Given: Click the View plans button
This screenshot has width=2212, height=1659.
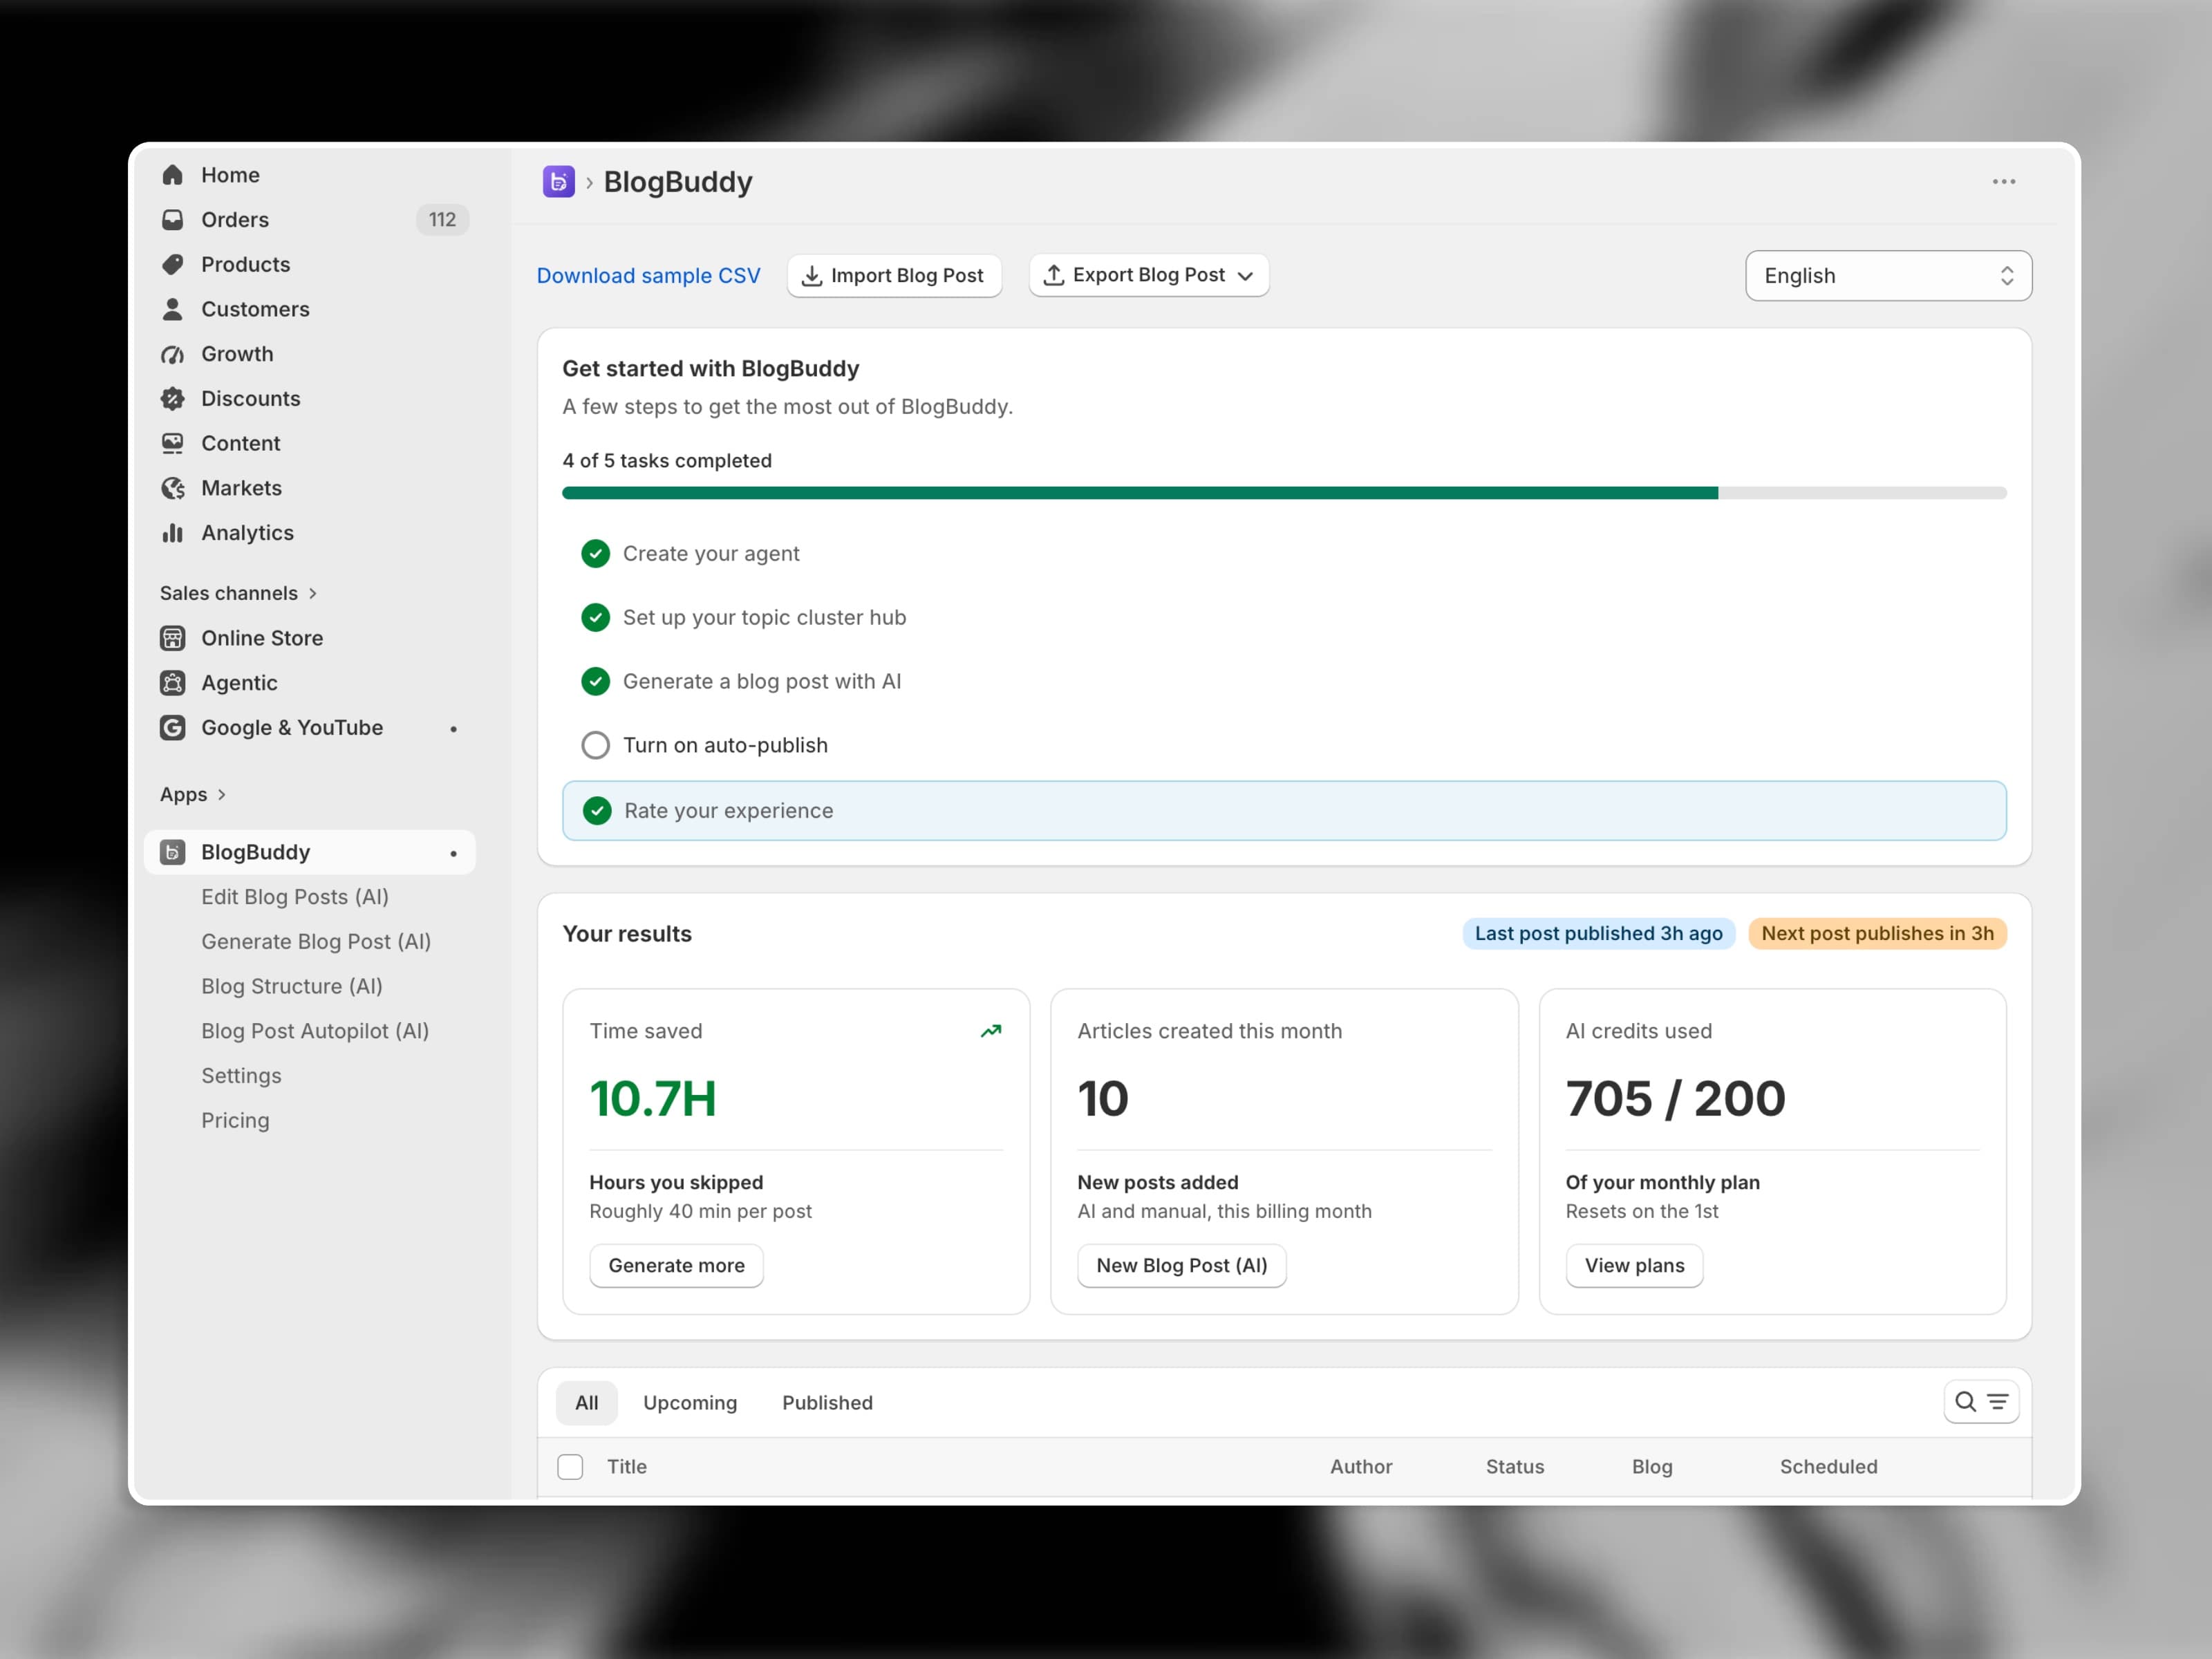Looking at the screenshot, I should pos(1634,1266).
